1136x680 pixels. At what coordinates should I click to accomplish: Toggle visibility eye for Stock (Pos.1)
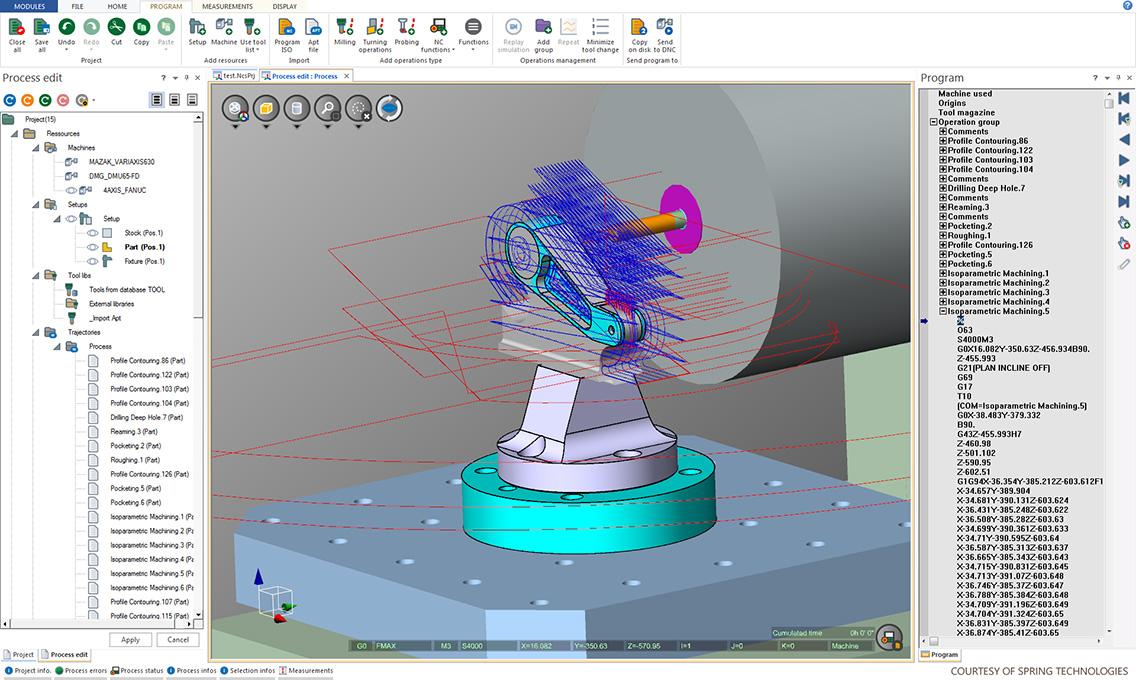93,233
